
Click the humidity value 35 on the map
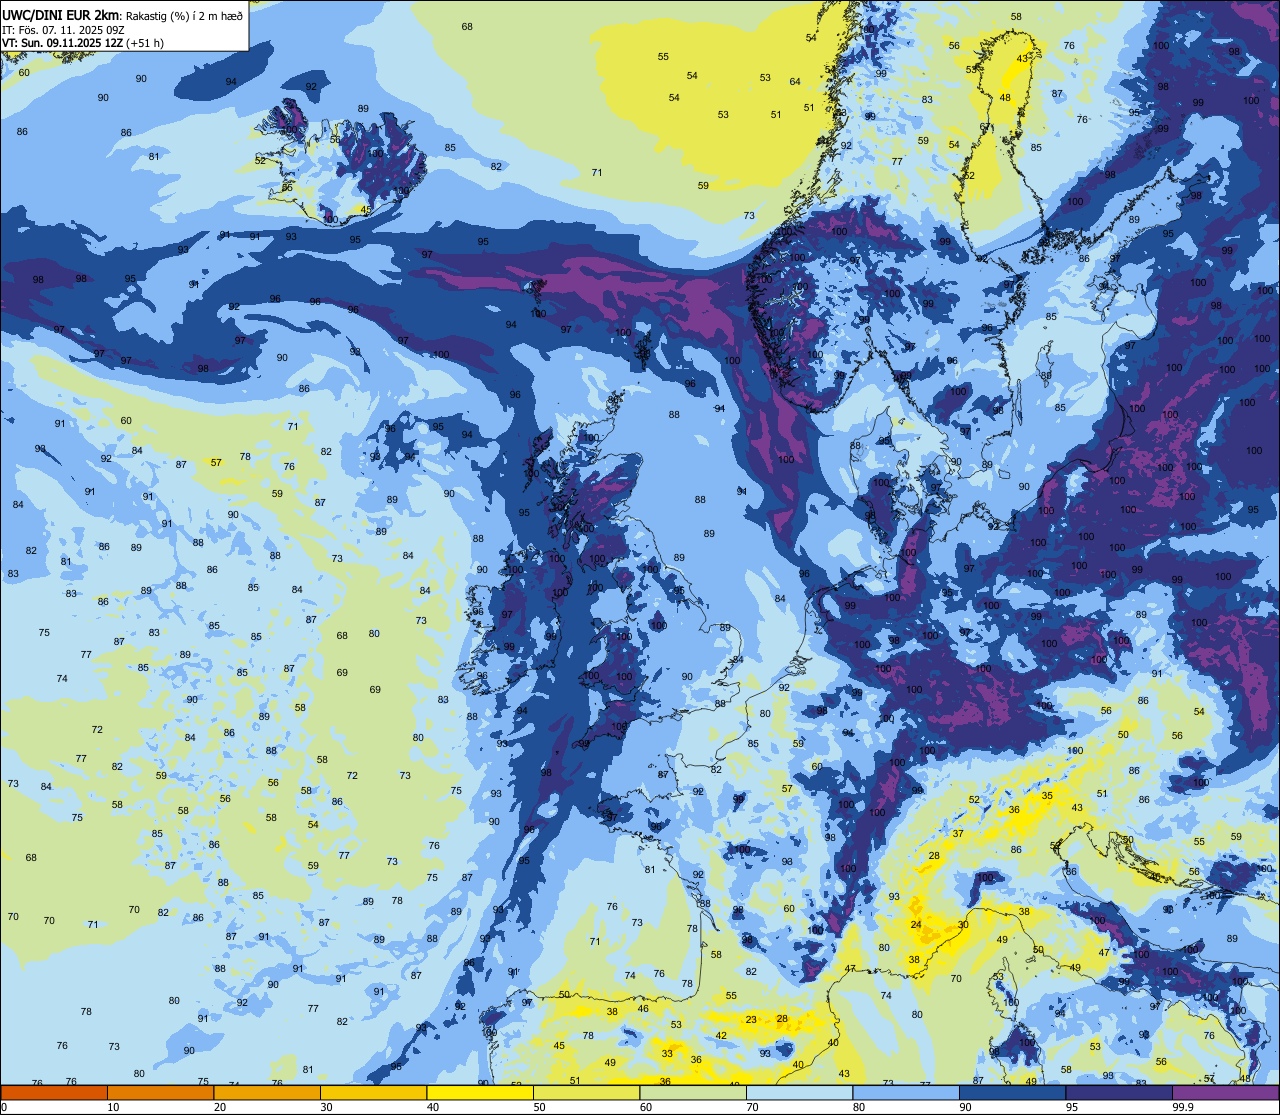click(1047, 796)
